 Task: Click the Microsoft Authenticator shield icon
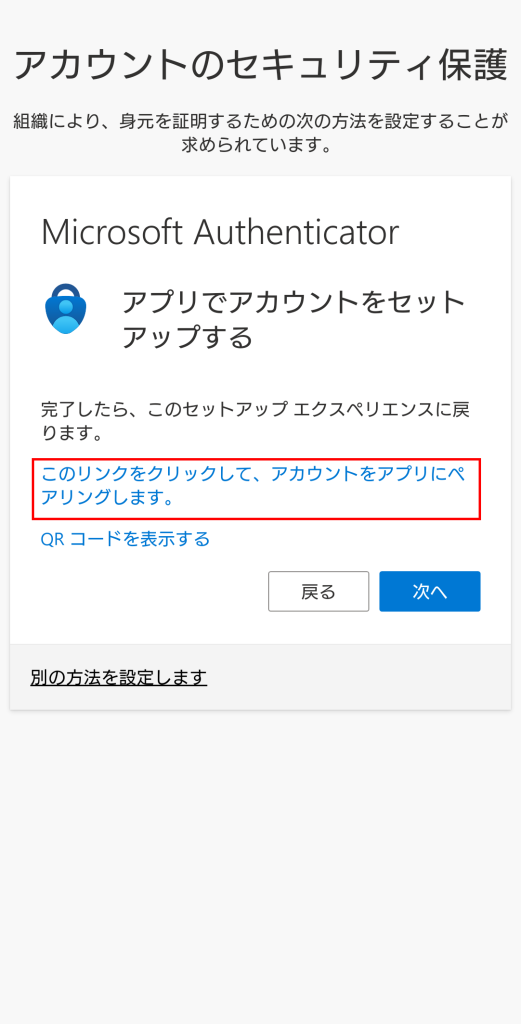(66, 308)
